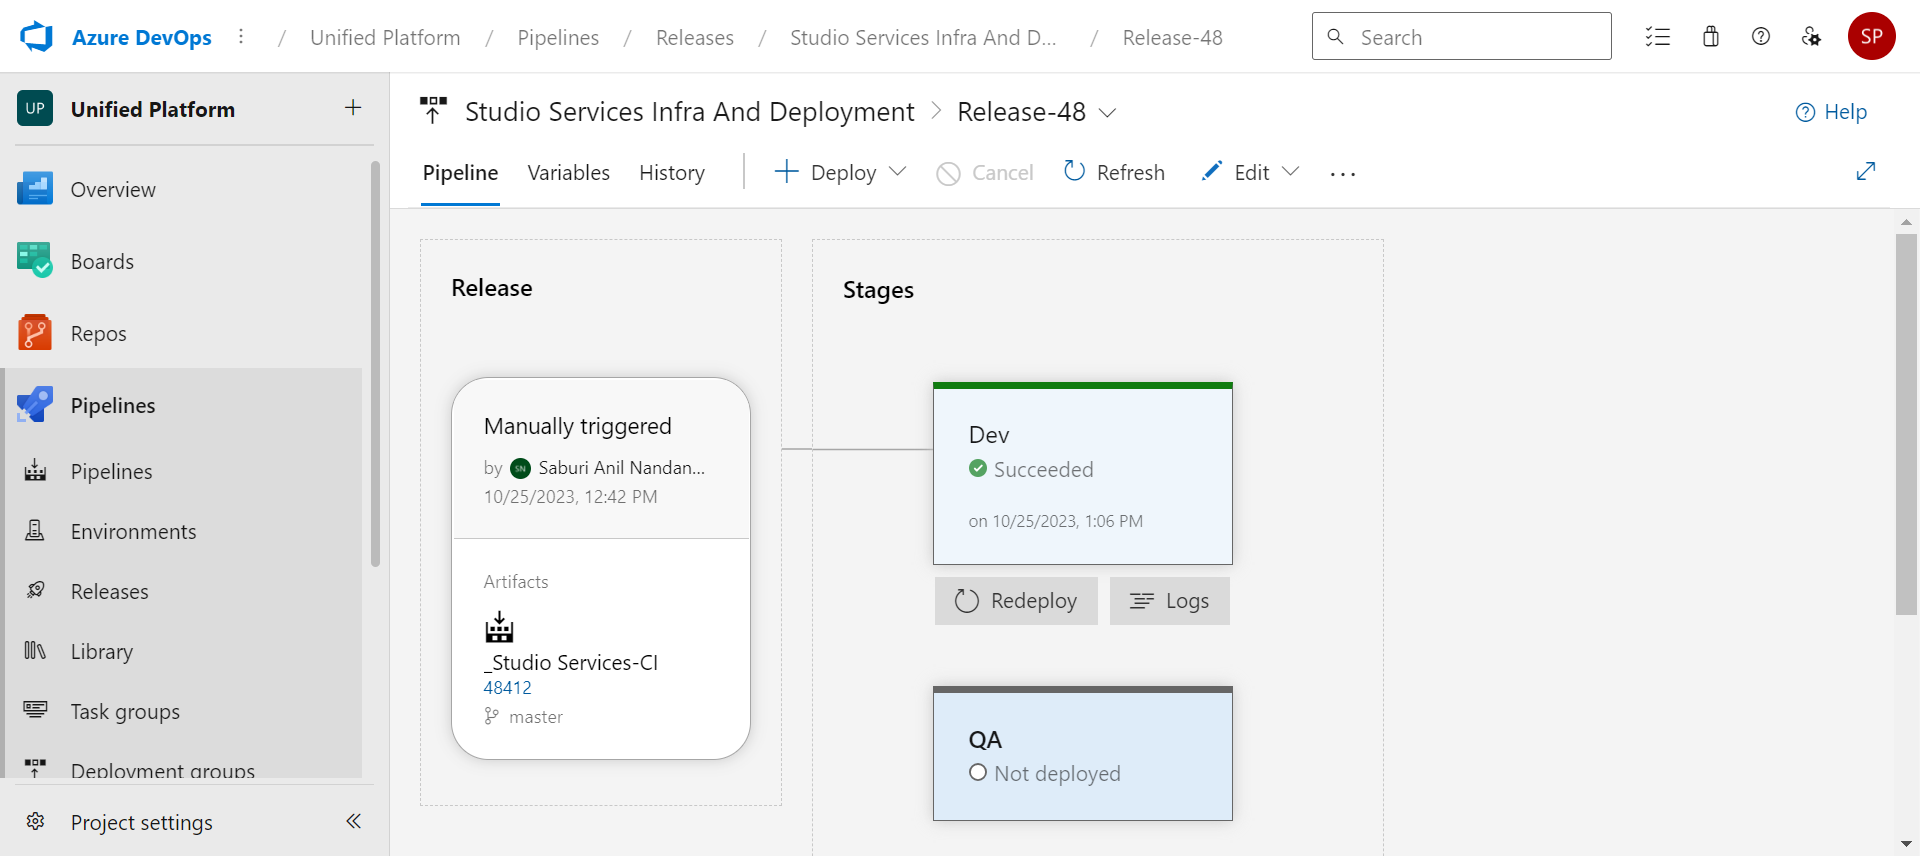Open user settings icon in header
Screen dimensions: 1920x856
pos(1811,37)
